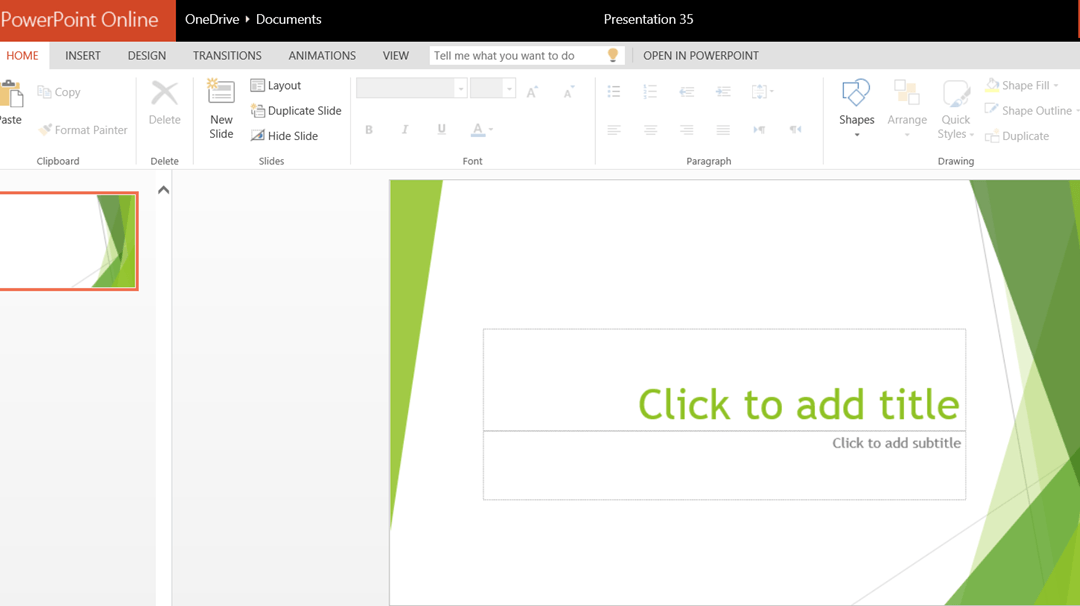The height and width of the screenshot is (606, 1080).
Task: Open the Font Color picker
Action: tap(480, 130)
